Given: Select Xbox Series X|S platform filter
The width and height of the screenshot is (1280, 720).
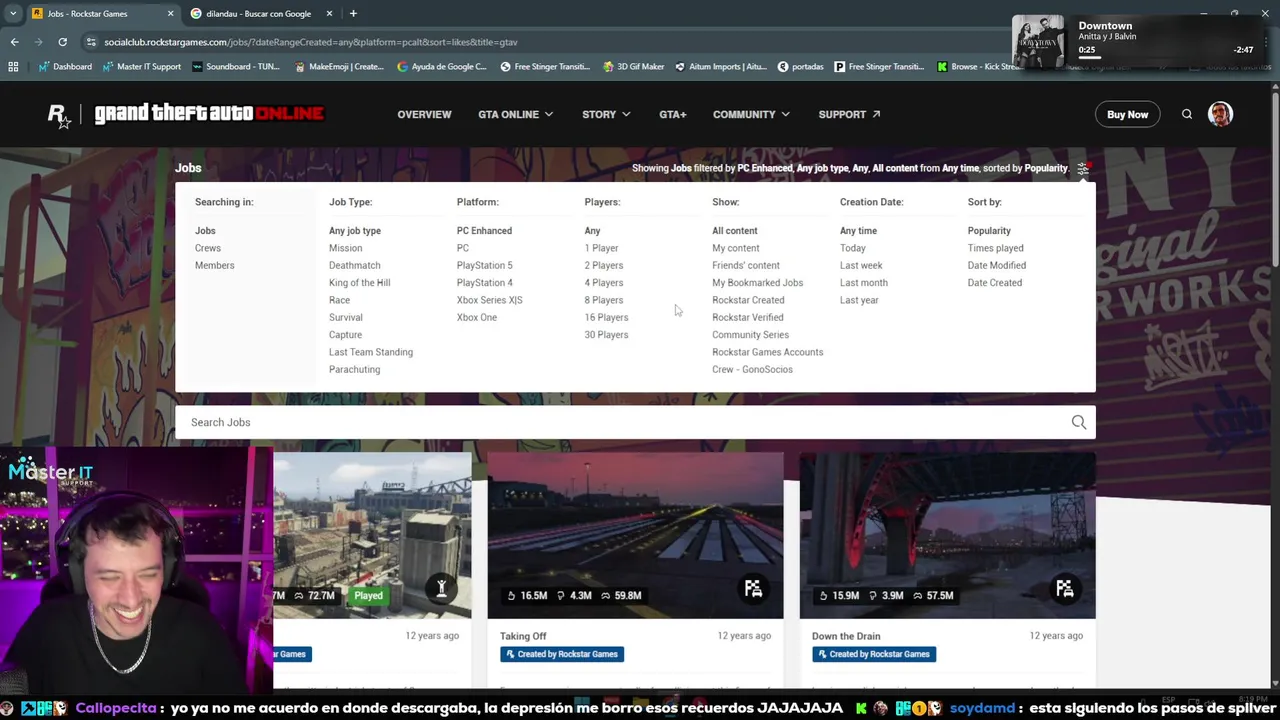Looking at the screenshot, I should click(489, 300).
